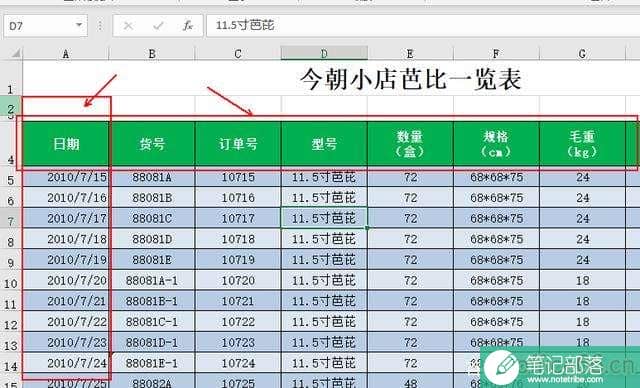
Task: Click quantity 72 in row 12
Action: [410, 322]
